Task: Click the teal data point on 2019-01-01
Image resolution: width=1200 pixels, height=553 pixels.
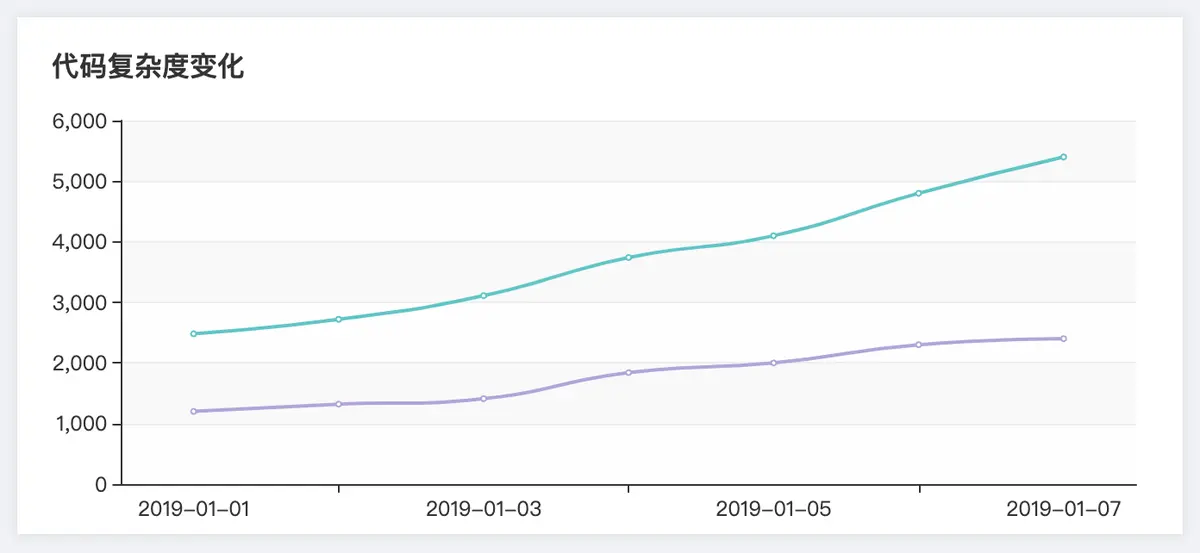Action: pos(193,334)
